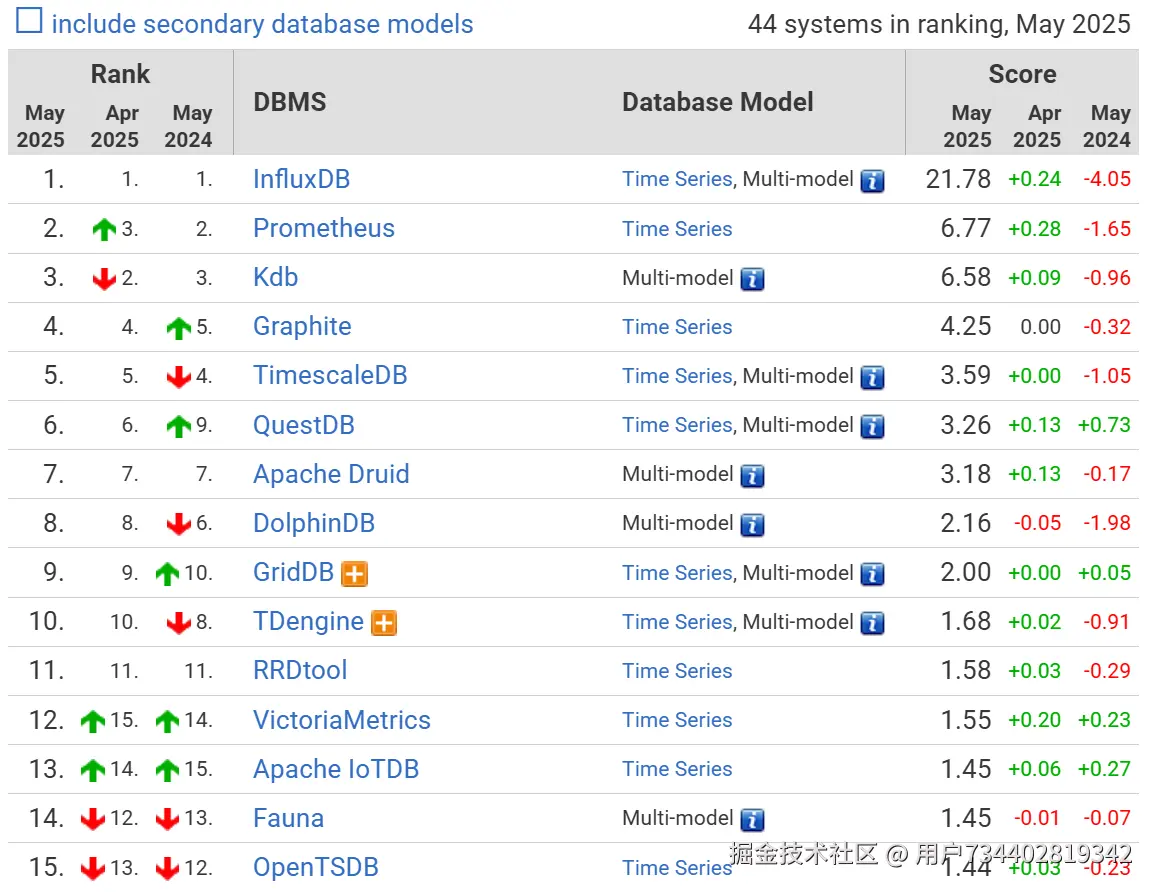
Task: Open TimescaleDB multi-model info icon
Action: pyautogui.click(x=872, y=377)
